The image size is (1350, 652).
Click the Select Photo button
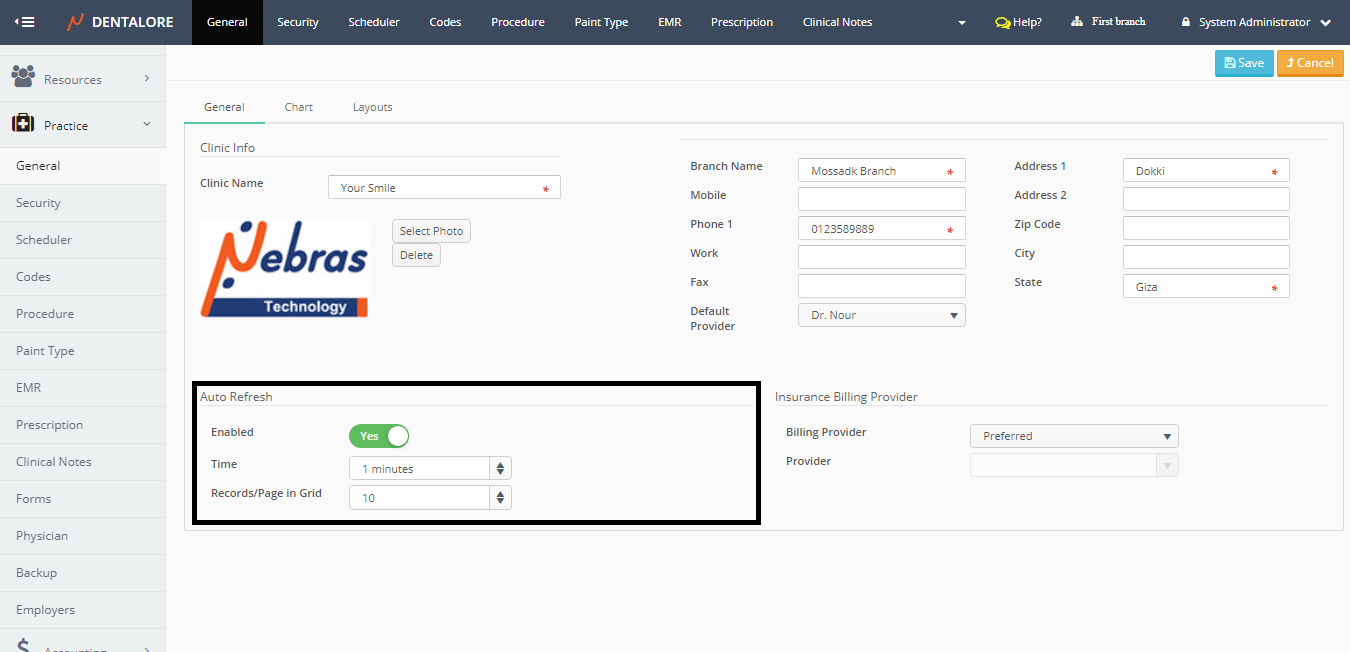click(x=431, y=231)
